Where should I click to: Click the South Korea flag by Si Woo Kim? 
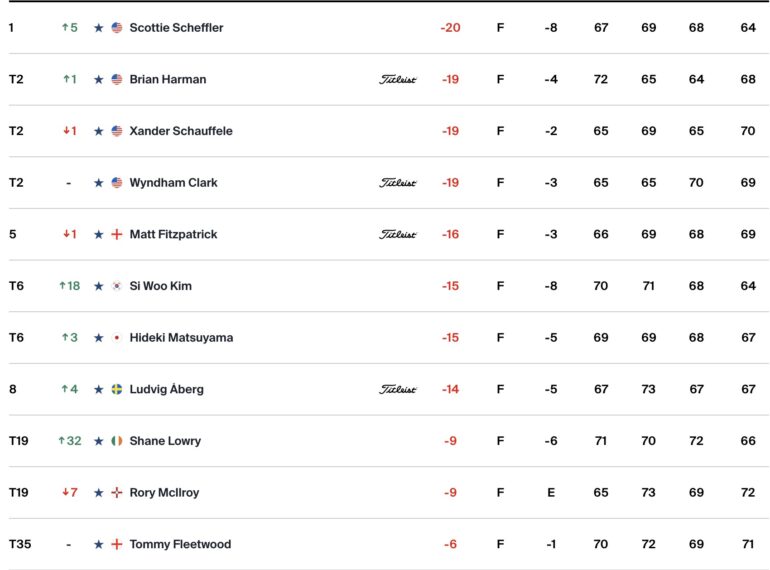coord(117,286)
